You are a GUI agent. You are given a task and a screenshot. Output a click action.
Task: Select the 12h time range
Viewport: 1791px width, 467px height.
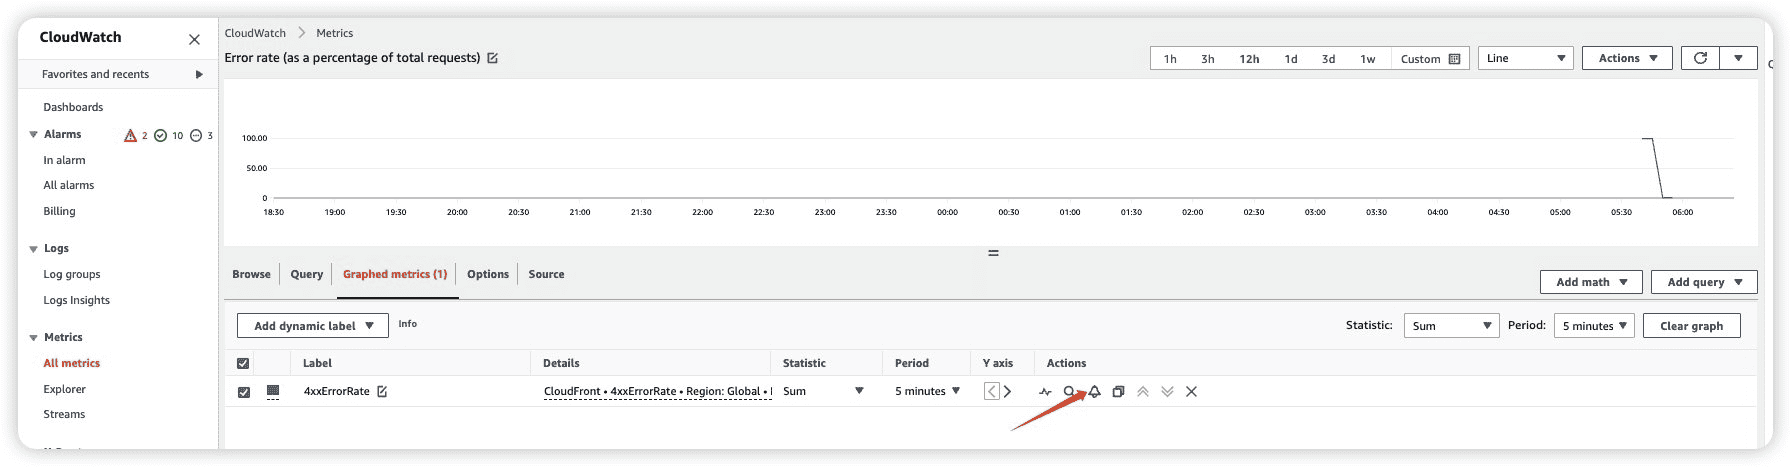pos(1249,59)
